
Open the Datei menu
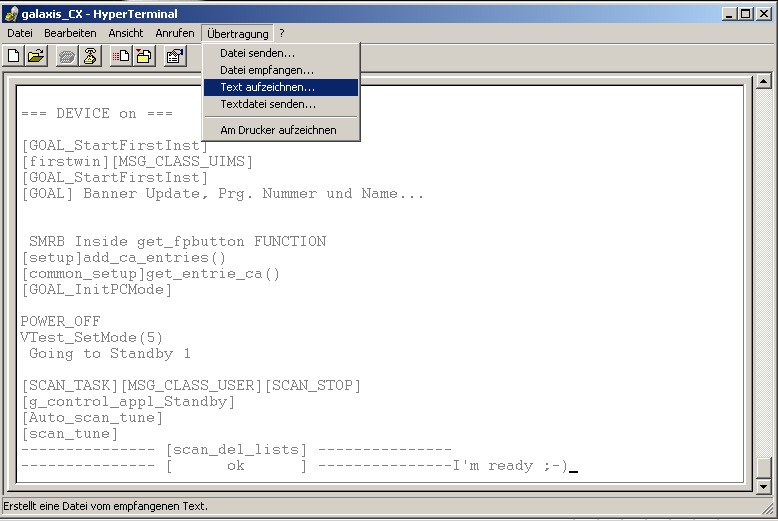pos(20,33)
